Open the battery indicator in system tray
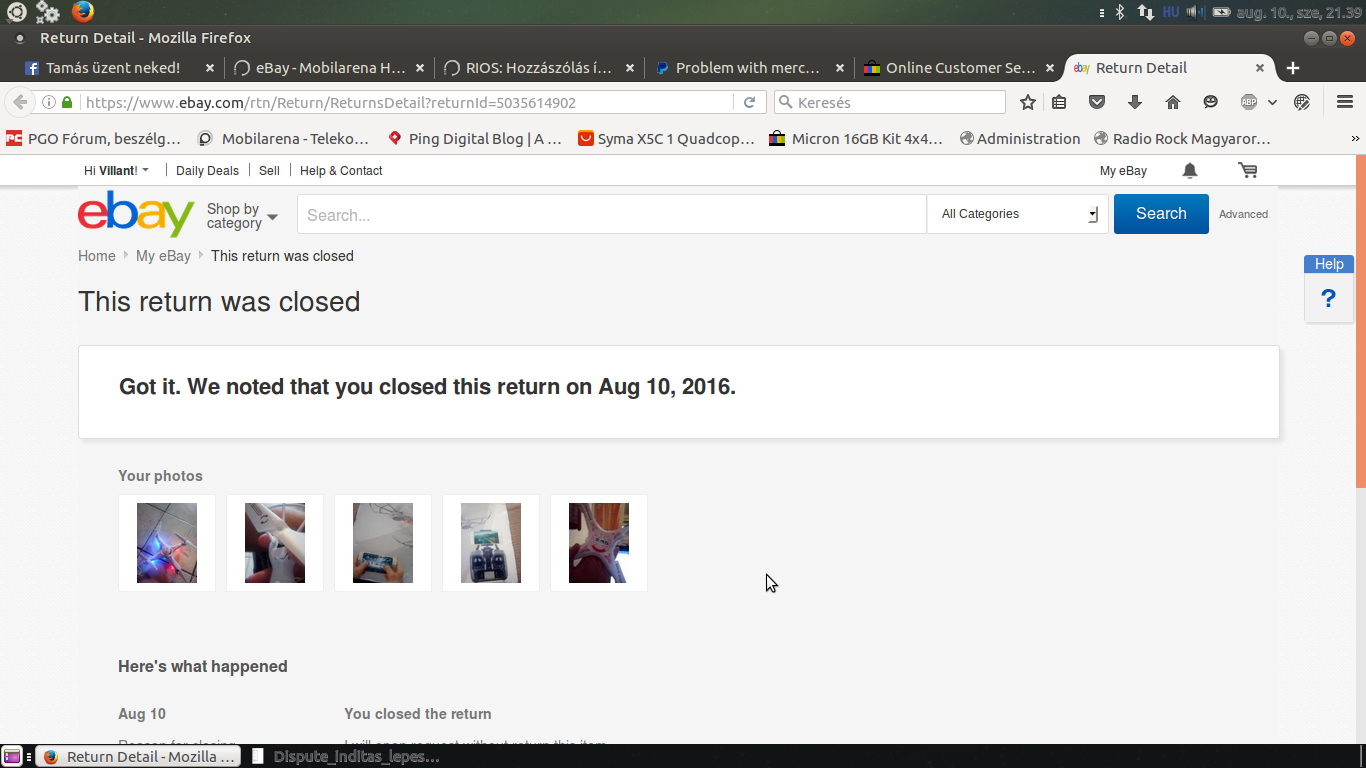 pos(1221,12)
